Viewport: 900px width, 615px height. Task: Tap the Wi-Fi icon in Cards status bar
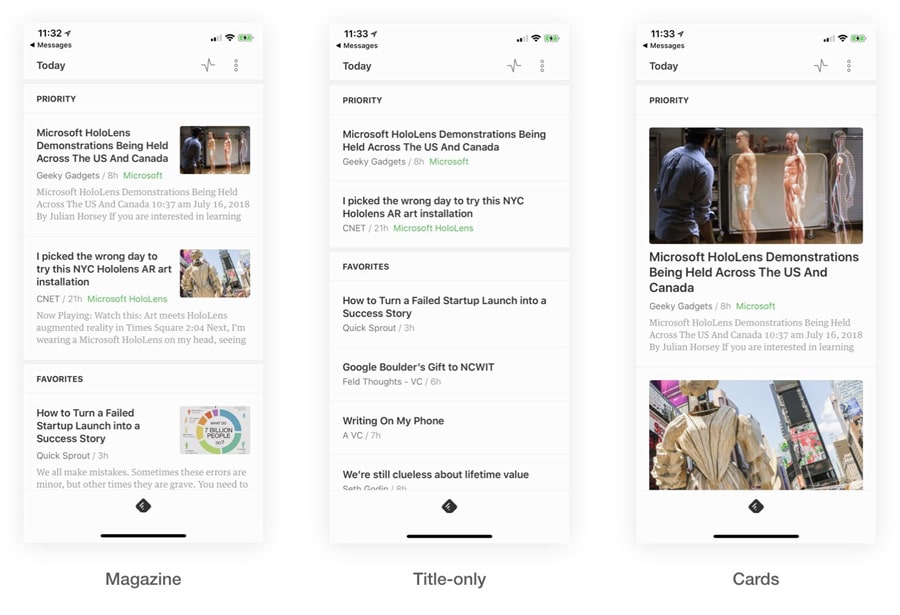[x=842, y=38]
